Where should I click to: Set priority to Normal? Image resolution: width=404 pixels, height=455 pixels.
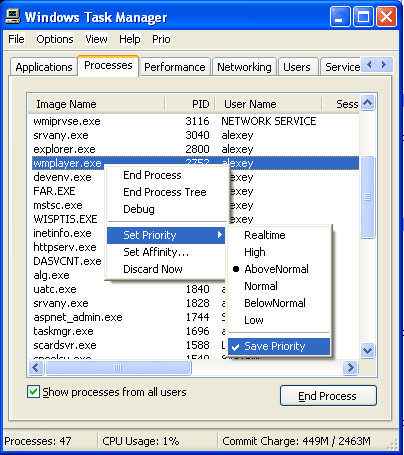coord(279,286)
